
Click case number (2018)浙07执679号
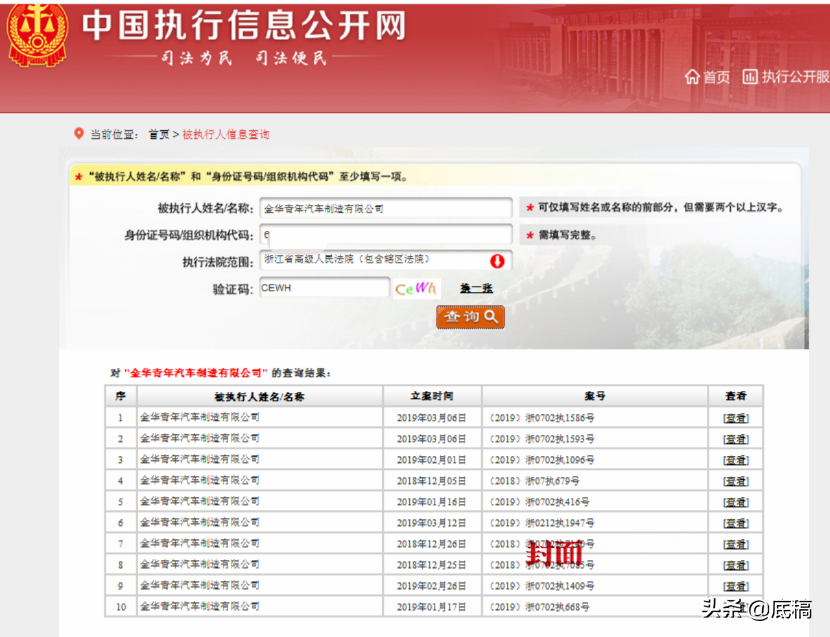[533, 481]
